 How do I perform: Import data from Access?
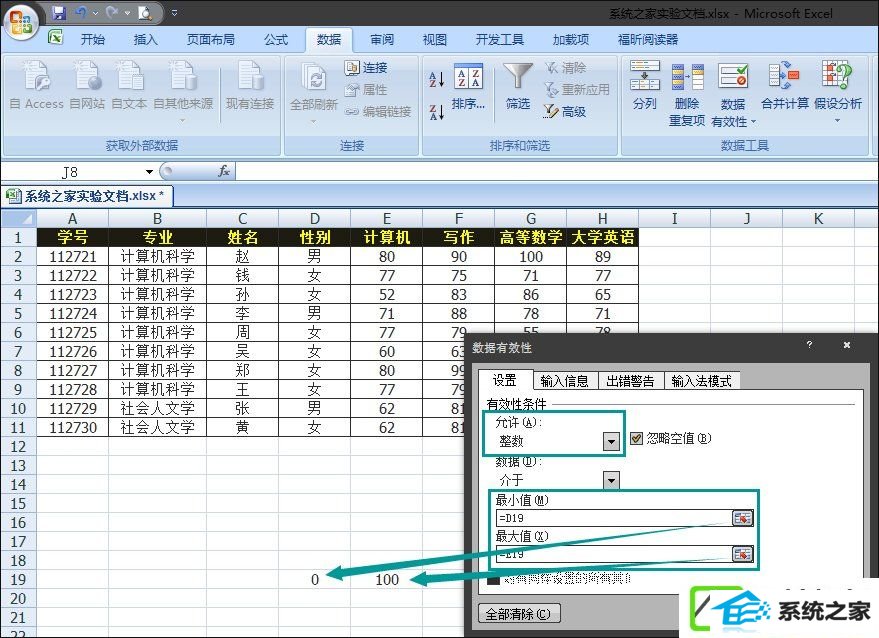pyautogui.click(x=36, y=85)
